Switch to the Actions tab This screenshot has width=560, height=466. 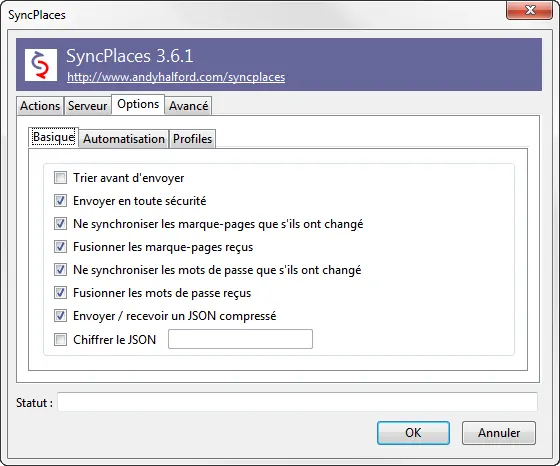(x=40, y=106)
